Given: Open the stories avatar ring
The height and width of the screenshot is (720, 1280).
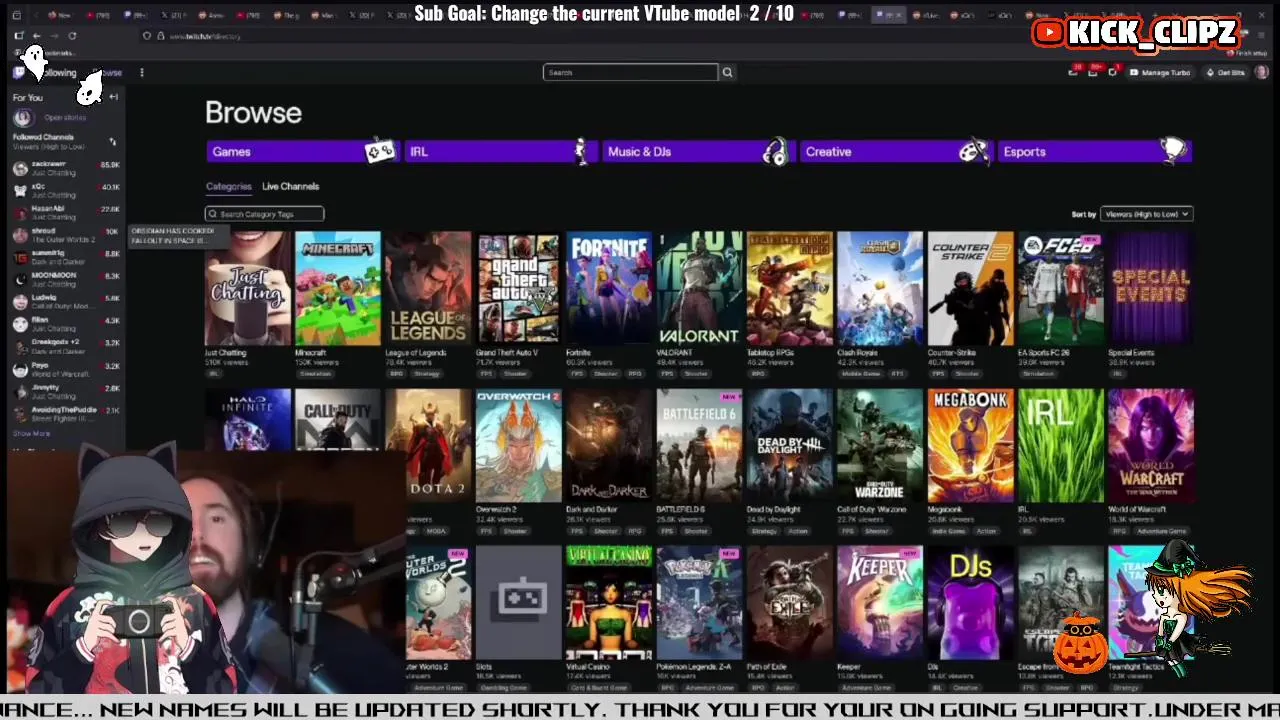Looking at the screenshot, I should point(22,118).
